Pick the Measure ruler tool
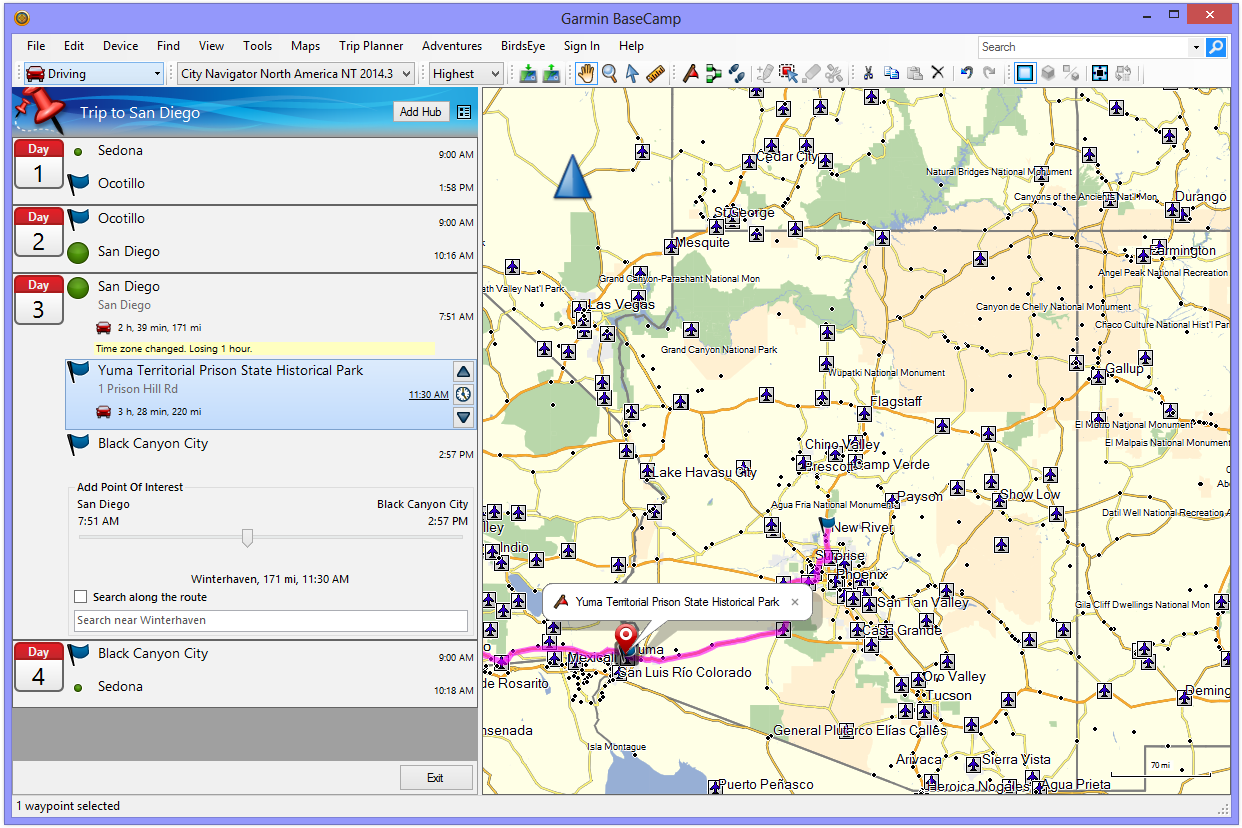This screenshot has width=1242, height=828. pos(655,73)
